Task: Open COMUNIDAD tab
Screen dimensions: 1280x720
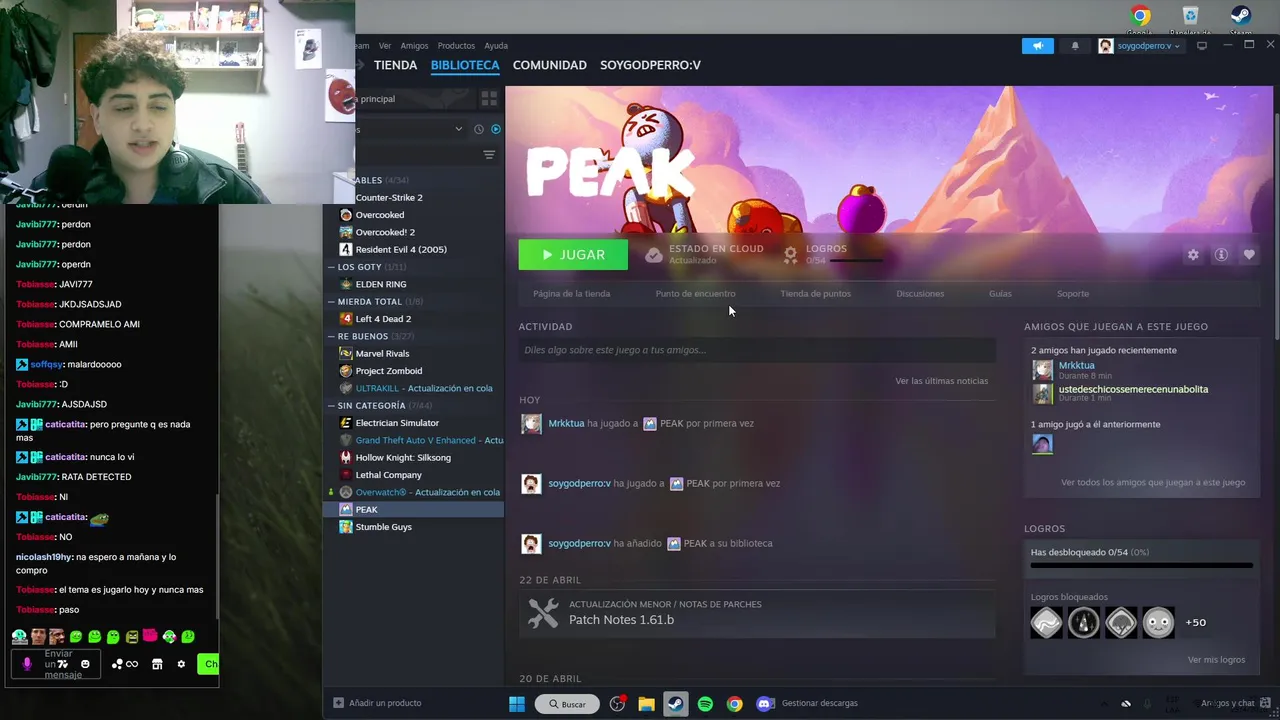Action: [550, 65]
